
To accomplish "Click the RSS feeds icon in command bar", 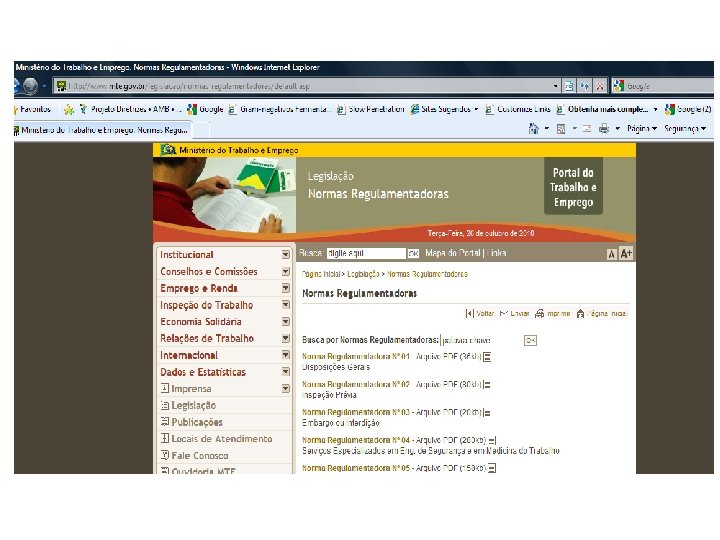I will (561, 129).
